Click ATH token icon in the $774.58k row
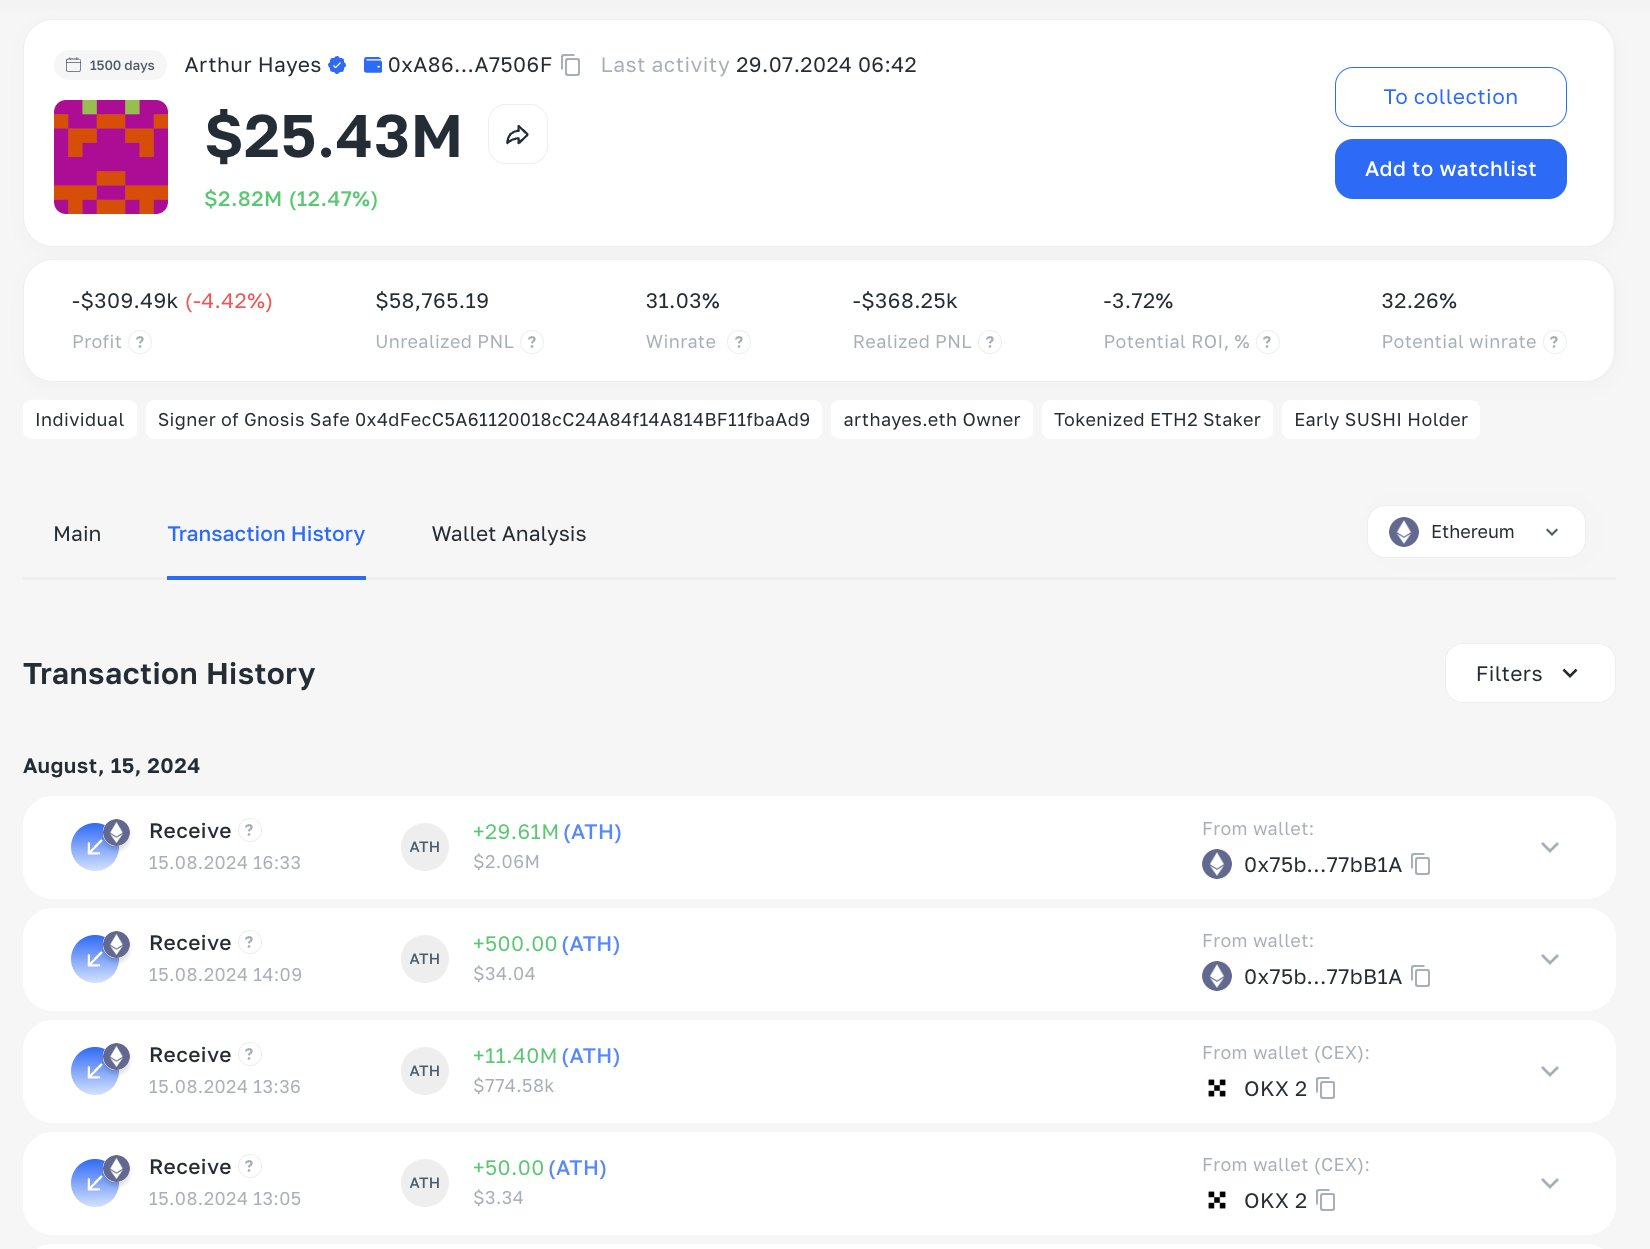Screen dimensions: 1650x1249 point(424,1071)
